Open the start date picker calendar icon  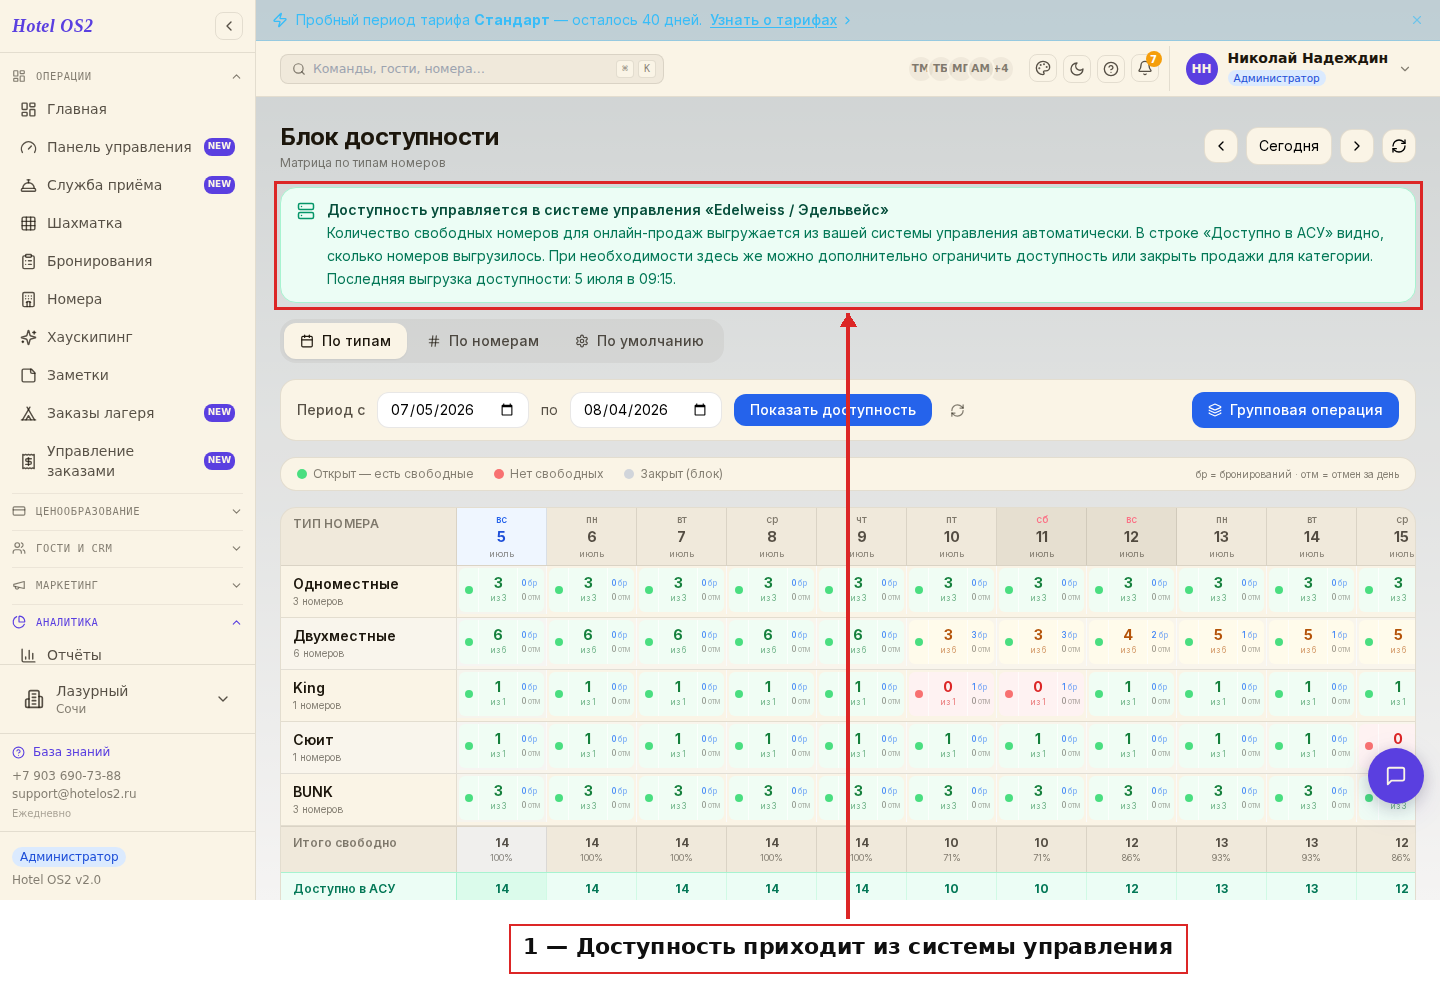507,410
